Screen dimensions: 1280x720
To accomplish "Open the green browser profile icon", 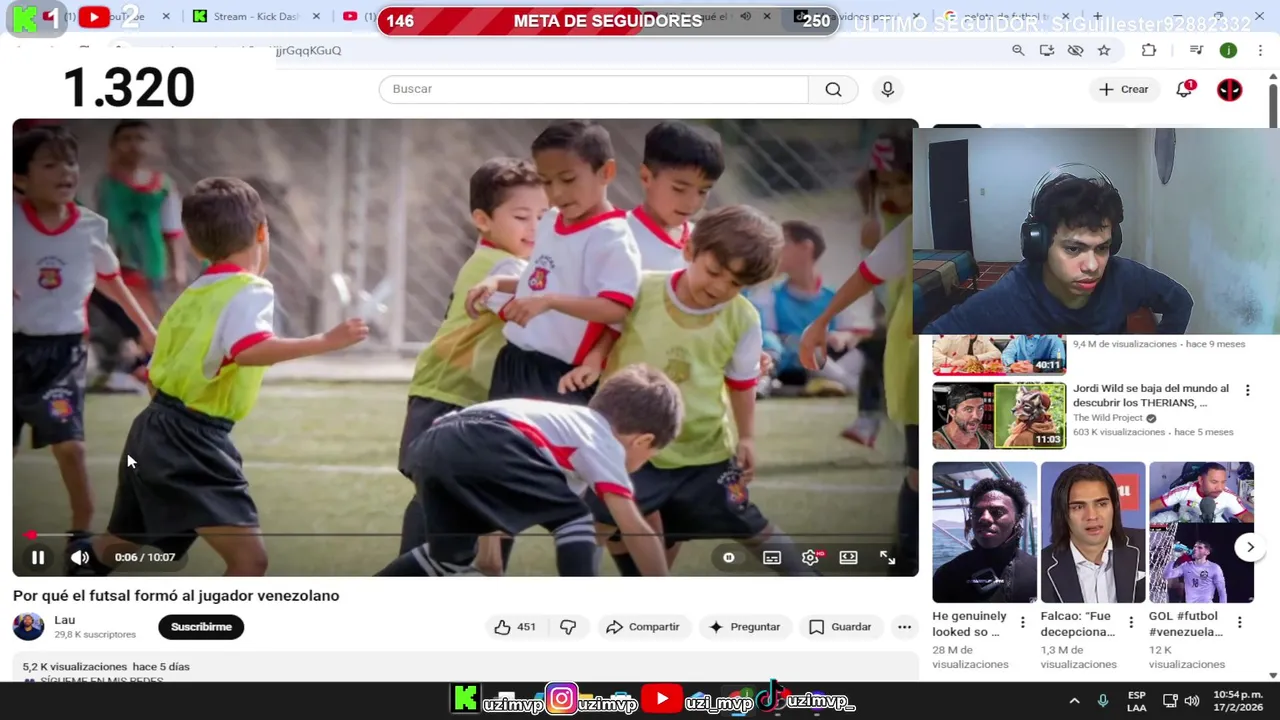I will tap(1228, 50).
